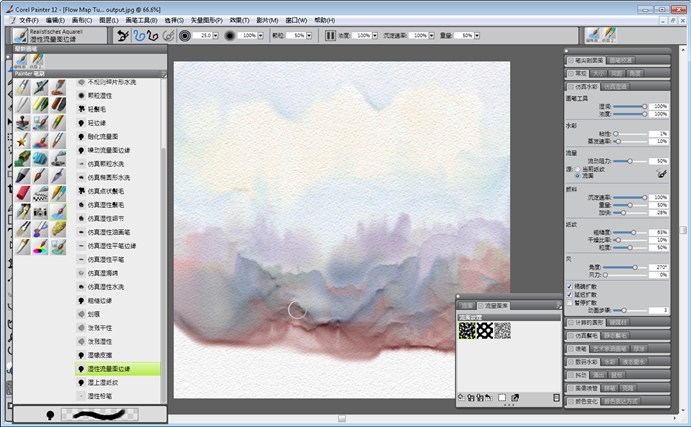Enable the black straight line strokes mode
Image resolution: width=691 pixels, height=427 pixels.
tap(153, 35)
